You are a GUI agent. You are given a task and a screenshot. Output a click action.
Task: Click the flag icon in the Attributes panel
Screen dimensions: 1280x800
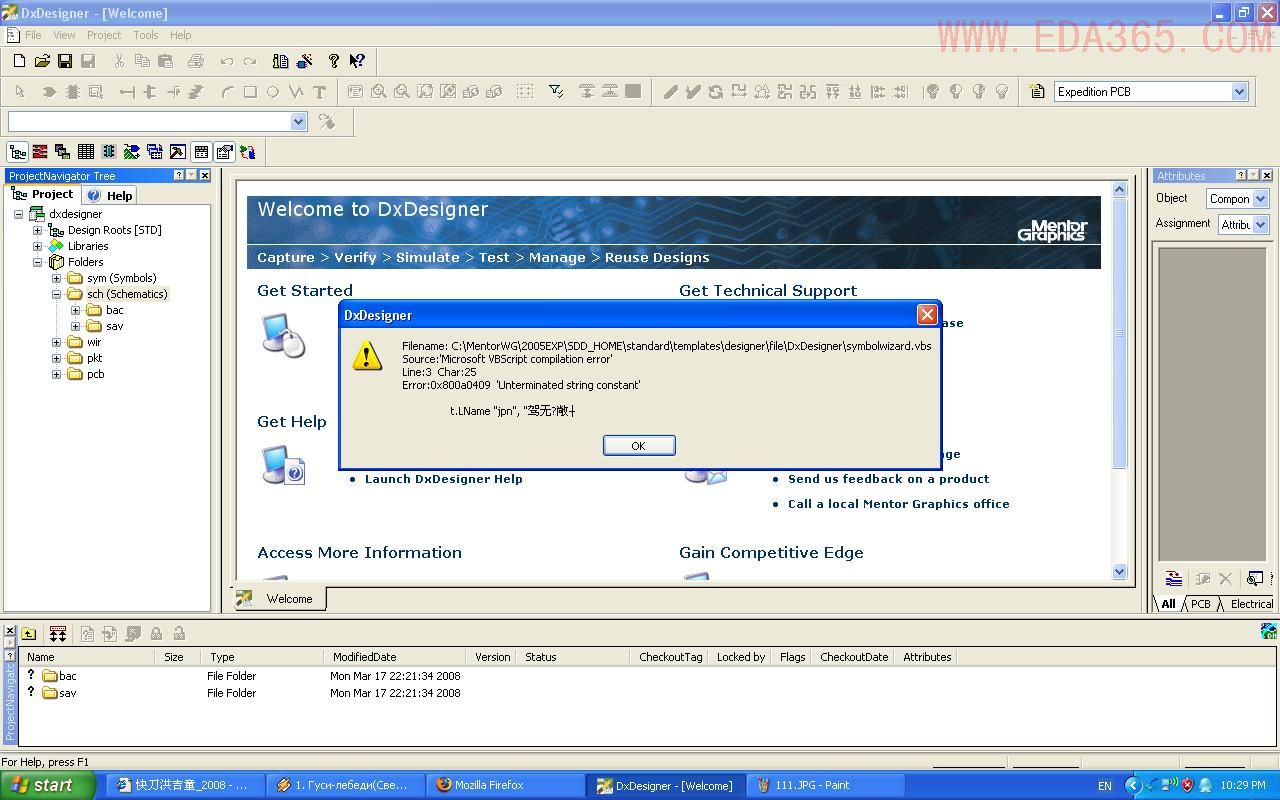click(x=1174, y=578)
